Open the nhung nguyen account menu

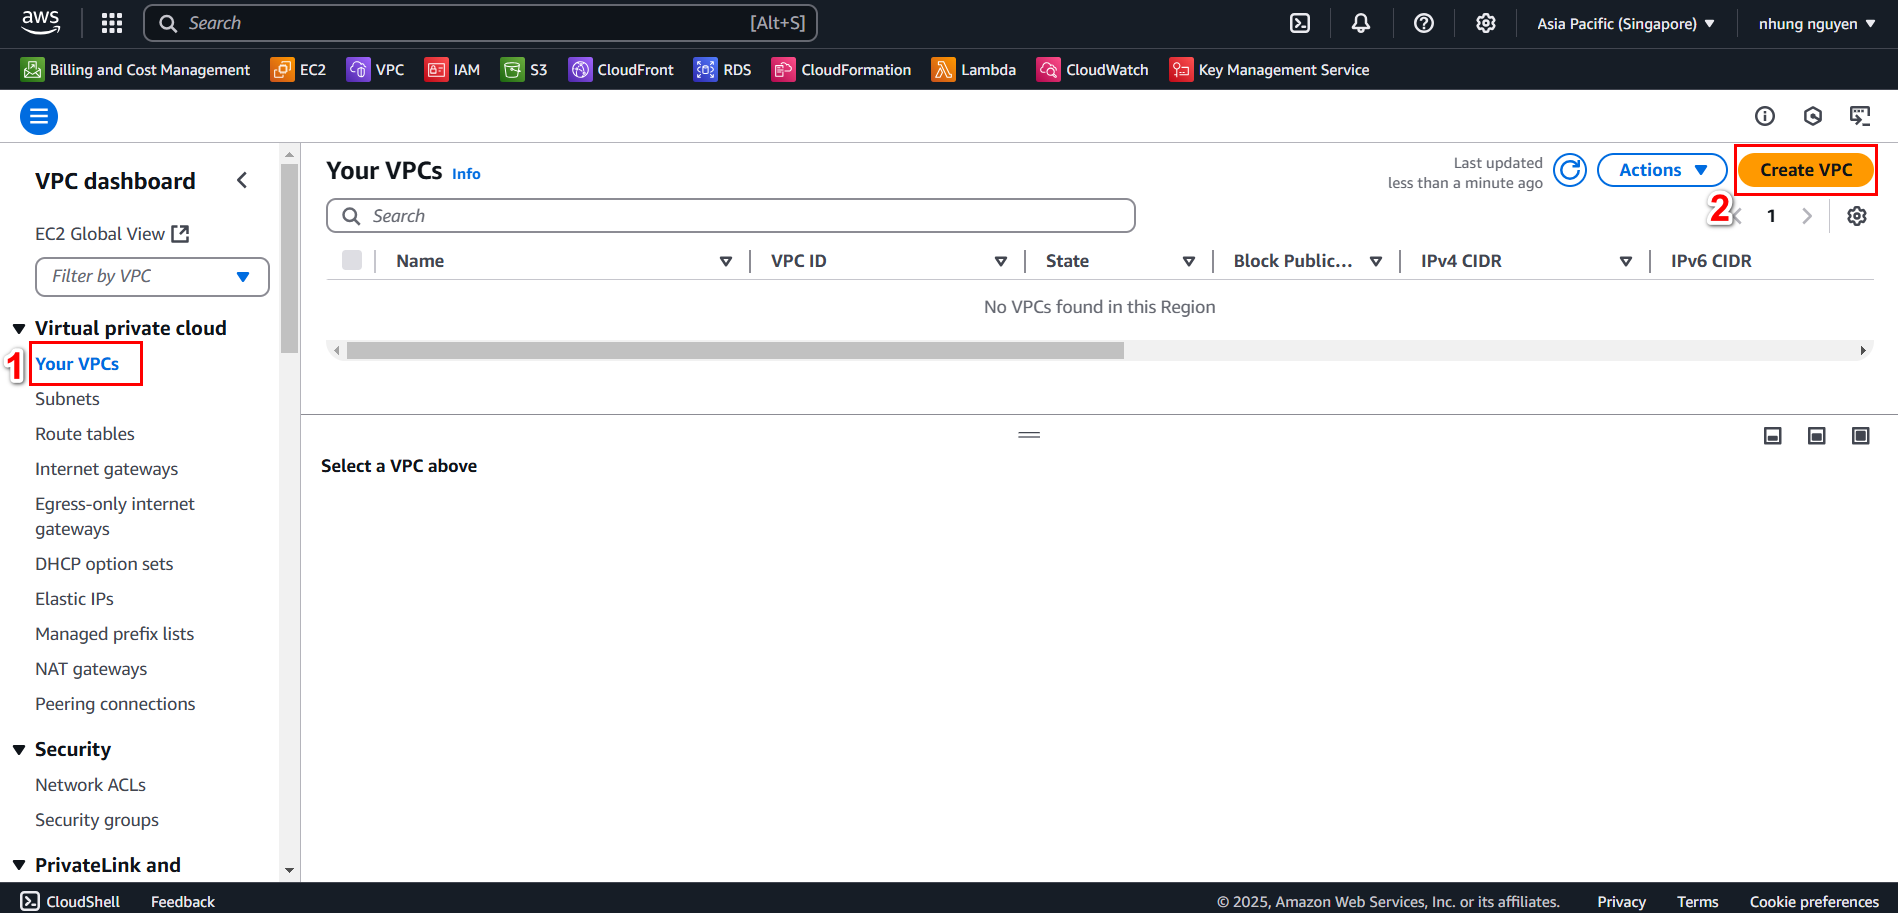click(x=1817, y=23)
